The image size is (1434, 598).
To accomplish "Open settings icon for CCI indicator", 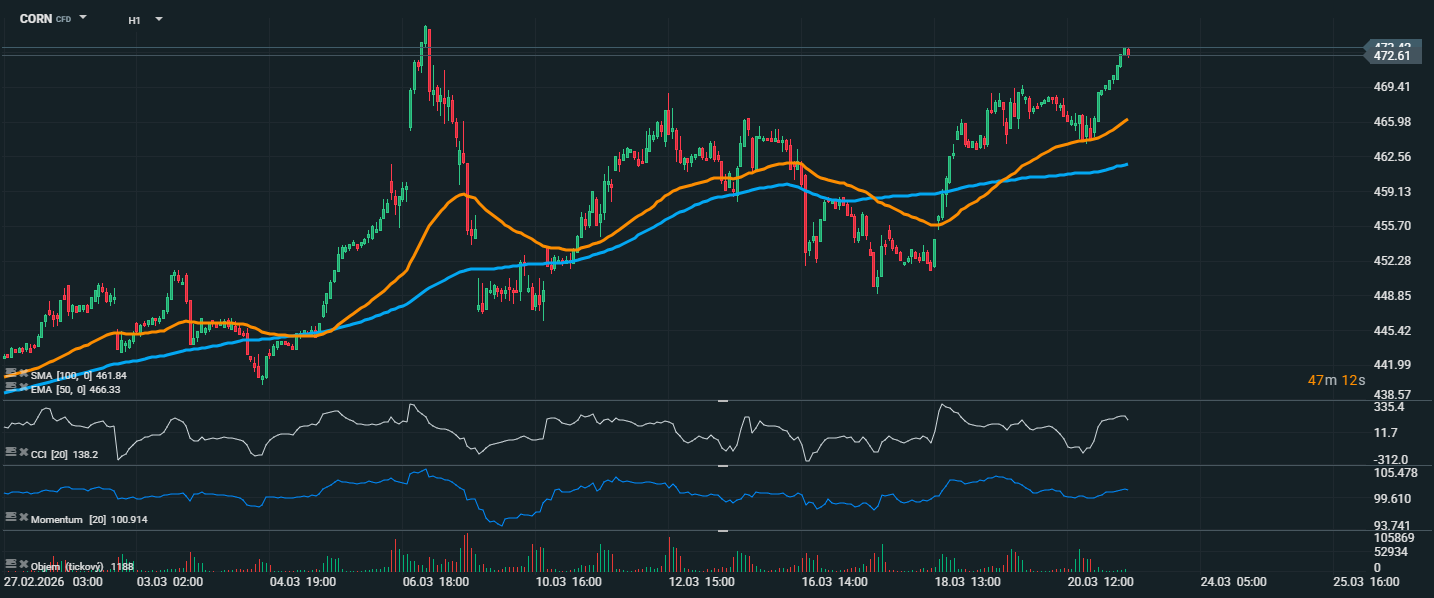I will [x=10, y=452].
